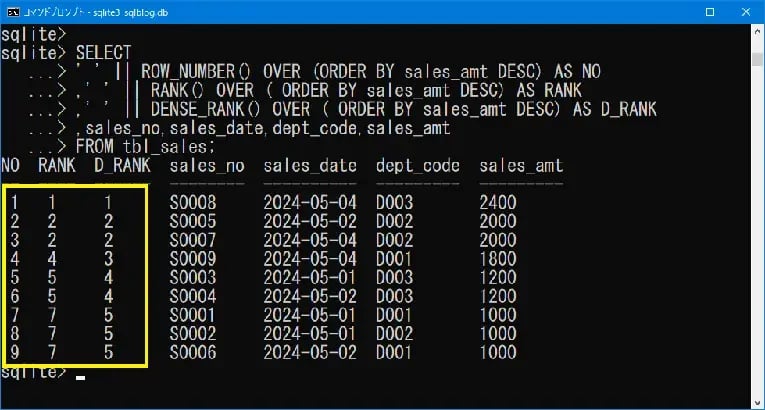This screenshot has height=410, width=765.
Task: Click the sales_no value S0008
Action: point(193,200)
